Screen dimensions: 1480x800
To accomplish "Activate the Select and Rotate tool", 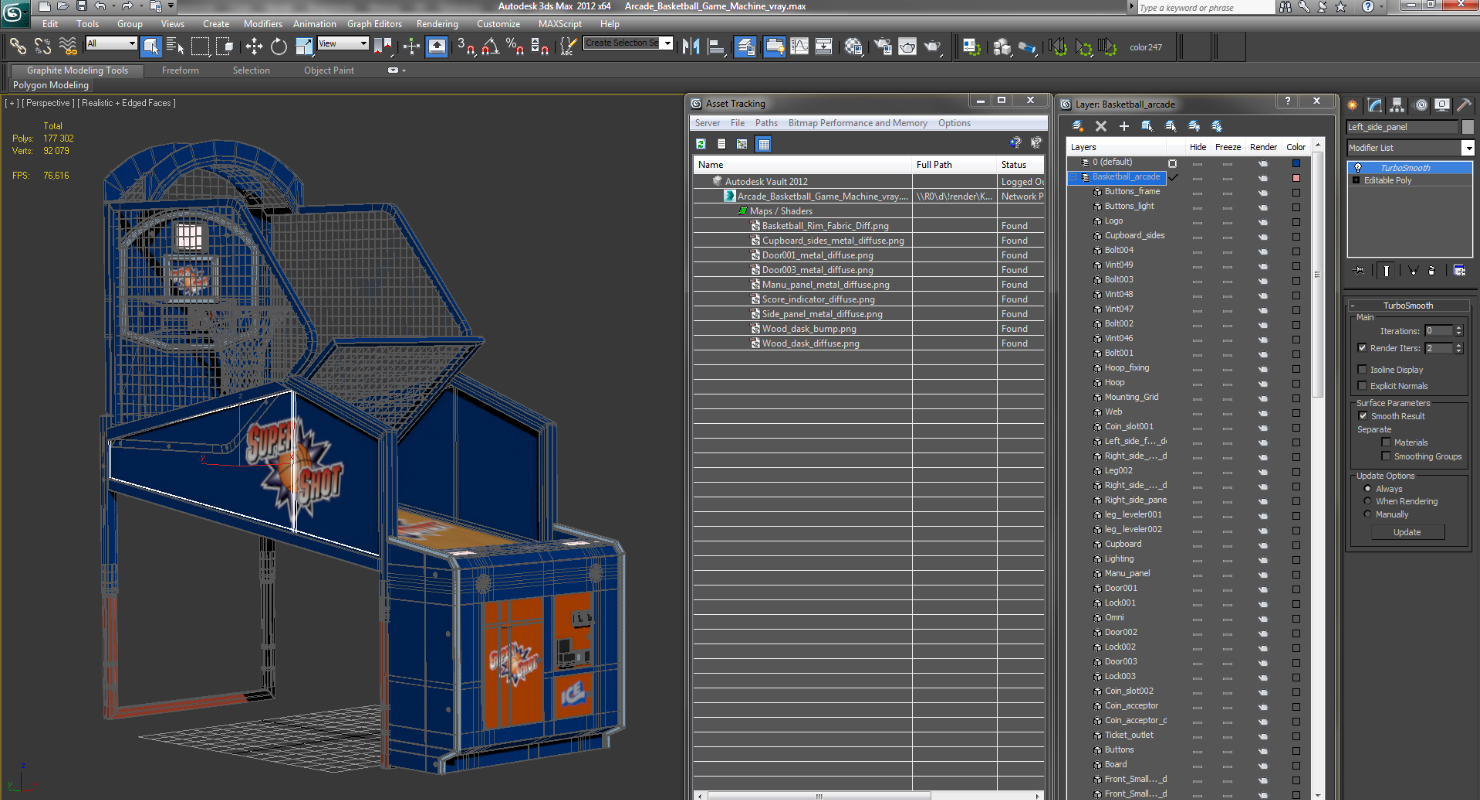I will [x=278, y=46].
